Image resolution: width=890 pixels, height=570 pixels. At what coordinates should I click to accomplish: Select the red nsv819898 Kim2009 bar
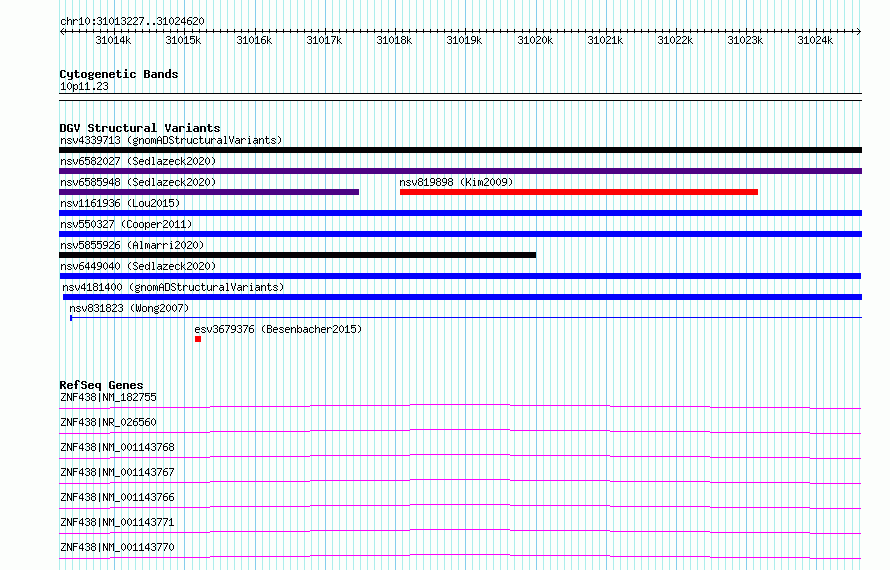[579, 192]
